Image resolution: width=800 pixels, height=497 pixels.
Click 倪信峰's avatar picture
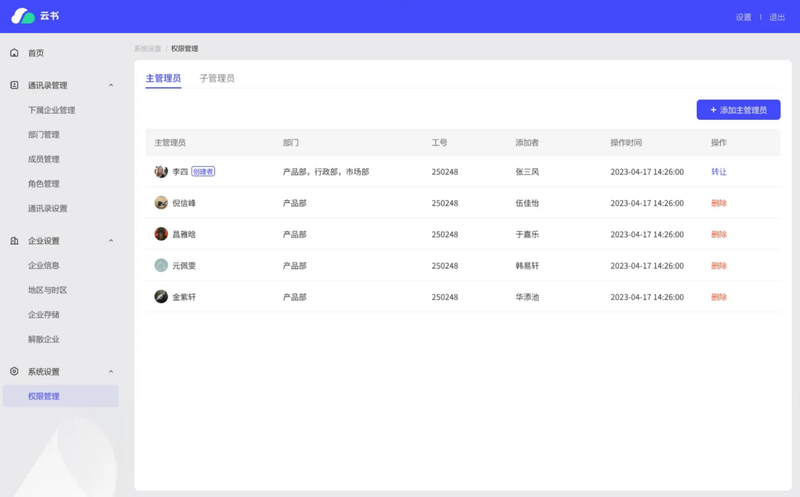(x=161, y=203)
